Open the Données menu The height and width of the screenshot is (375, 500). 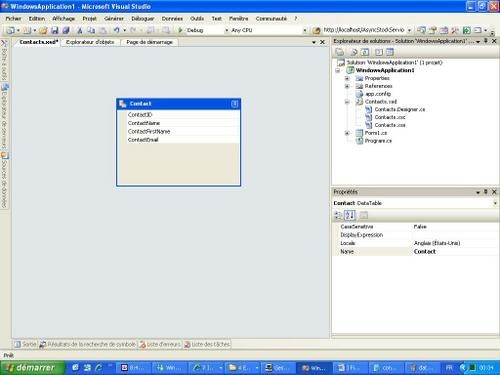[172, 19]
